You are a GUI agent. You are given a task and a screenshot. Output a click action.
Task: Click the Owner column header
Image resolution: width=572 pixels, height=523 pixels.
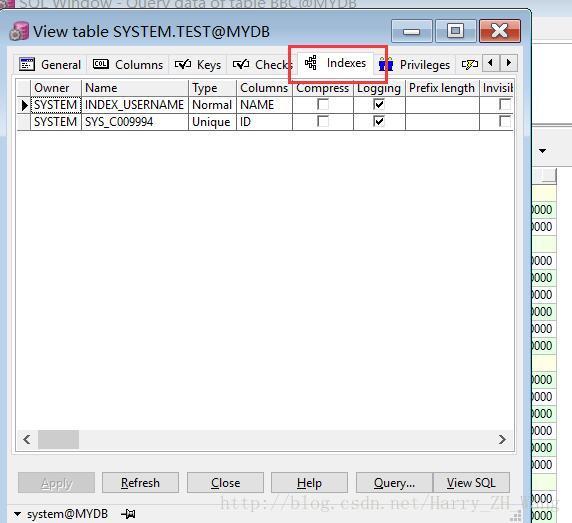tap(56, 88)
